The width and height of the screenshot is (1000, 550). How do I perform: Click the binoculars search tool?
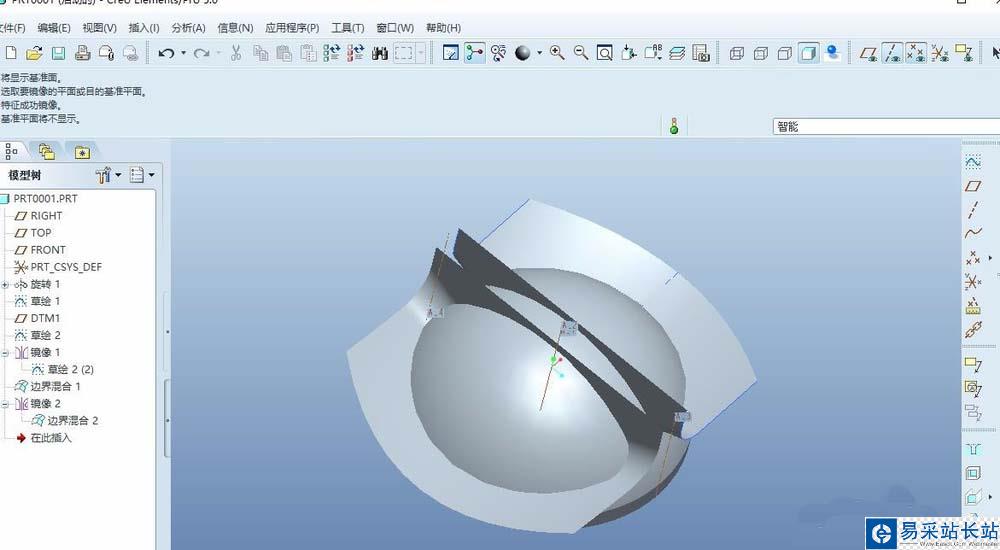click(x=380, y=53)
